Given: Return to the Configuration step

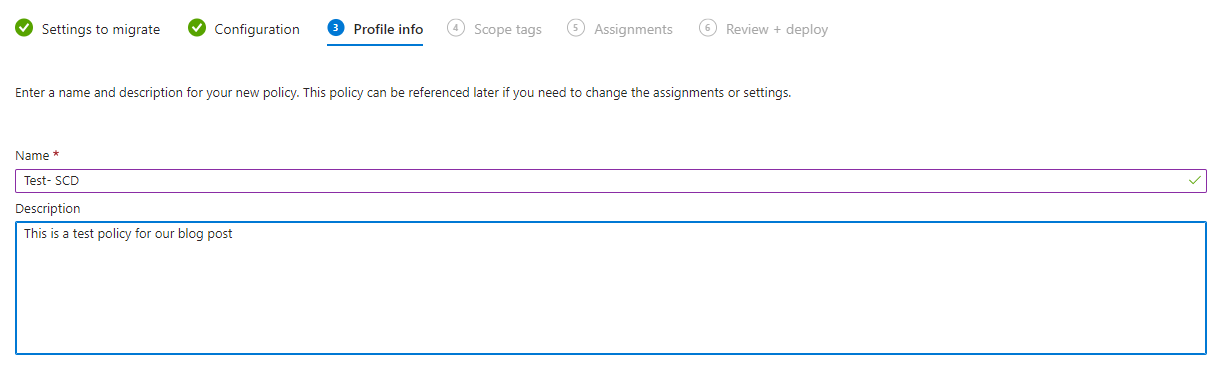Looking at the screenshot, I should click(257, 29).
